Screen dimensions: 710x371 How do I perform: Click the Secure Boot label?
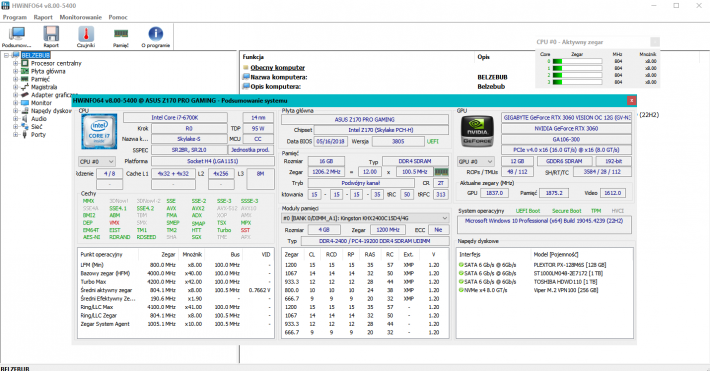tap(566, 211)
